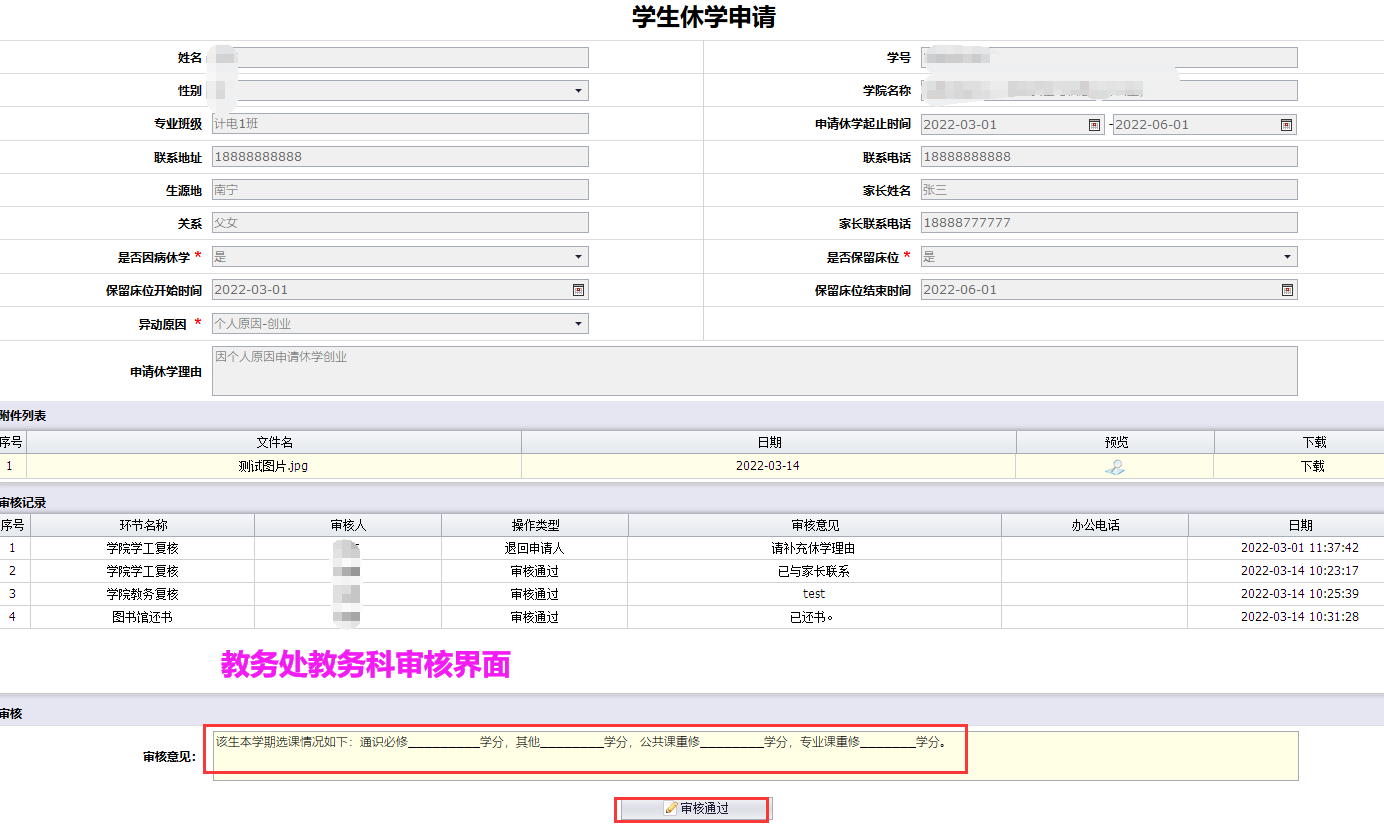The image size is (1384, 830).
Task: Click calendar icon for 保留床位结束时间
Action: click(x=1287, y=290)
